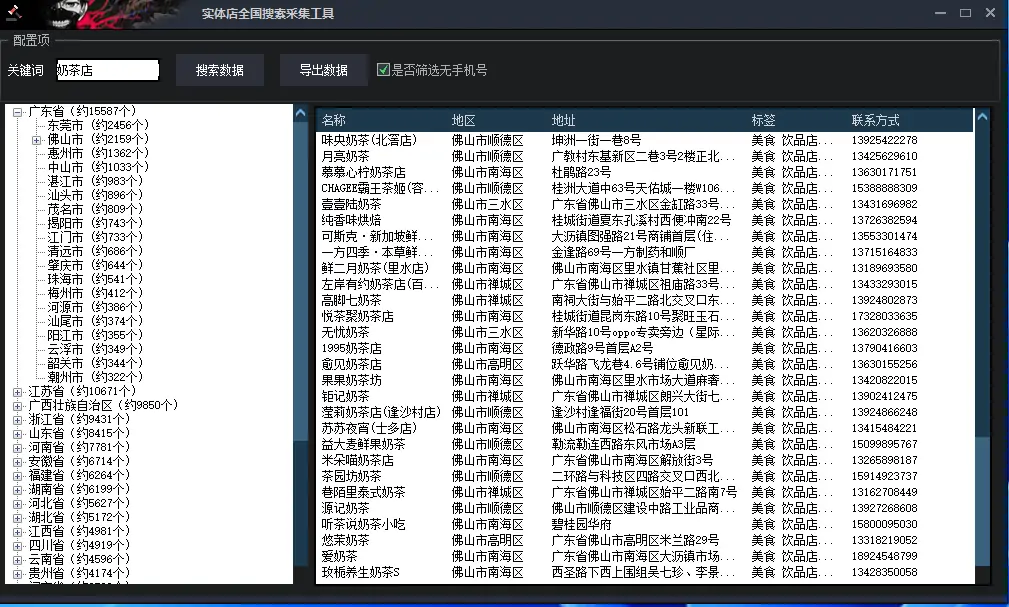
Task: Click address 杜鹃路23号
Action: click(581, 173)
